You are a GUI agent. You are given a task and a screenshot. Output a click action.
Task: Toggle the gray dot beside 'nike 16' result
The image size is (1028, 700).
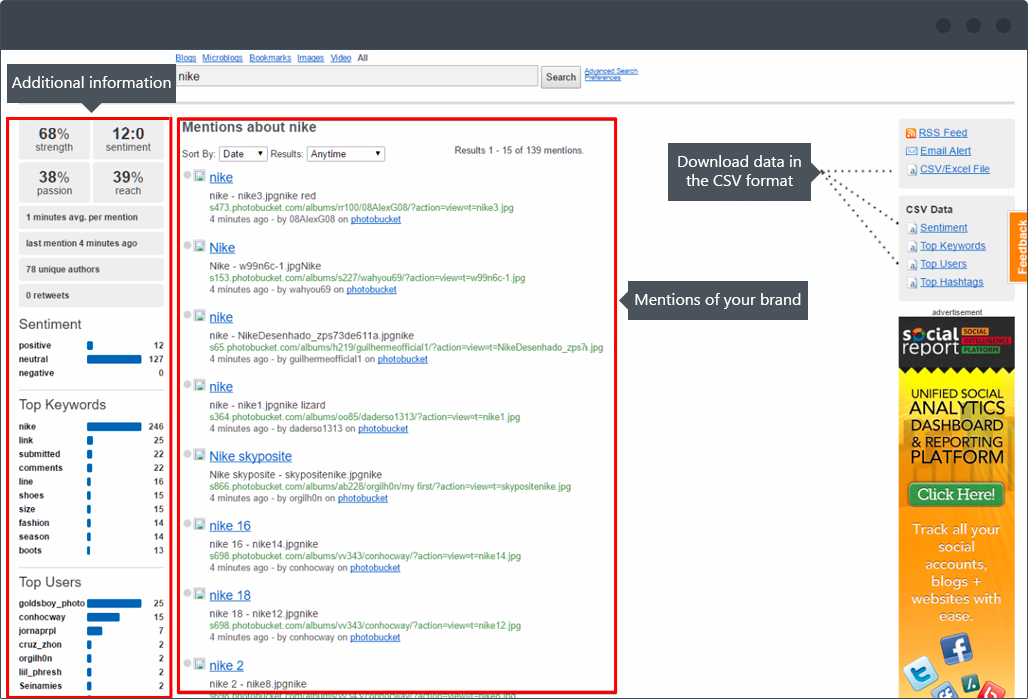[x=188, y=524]
